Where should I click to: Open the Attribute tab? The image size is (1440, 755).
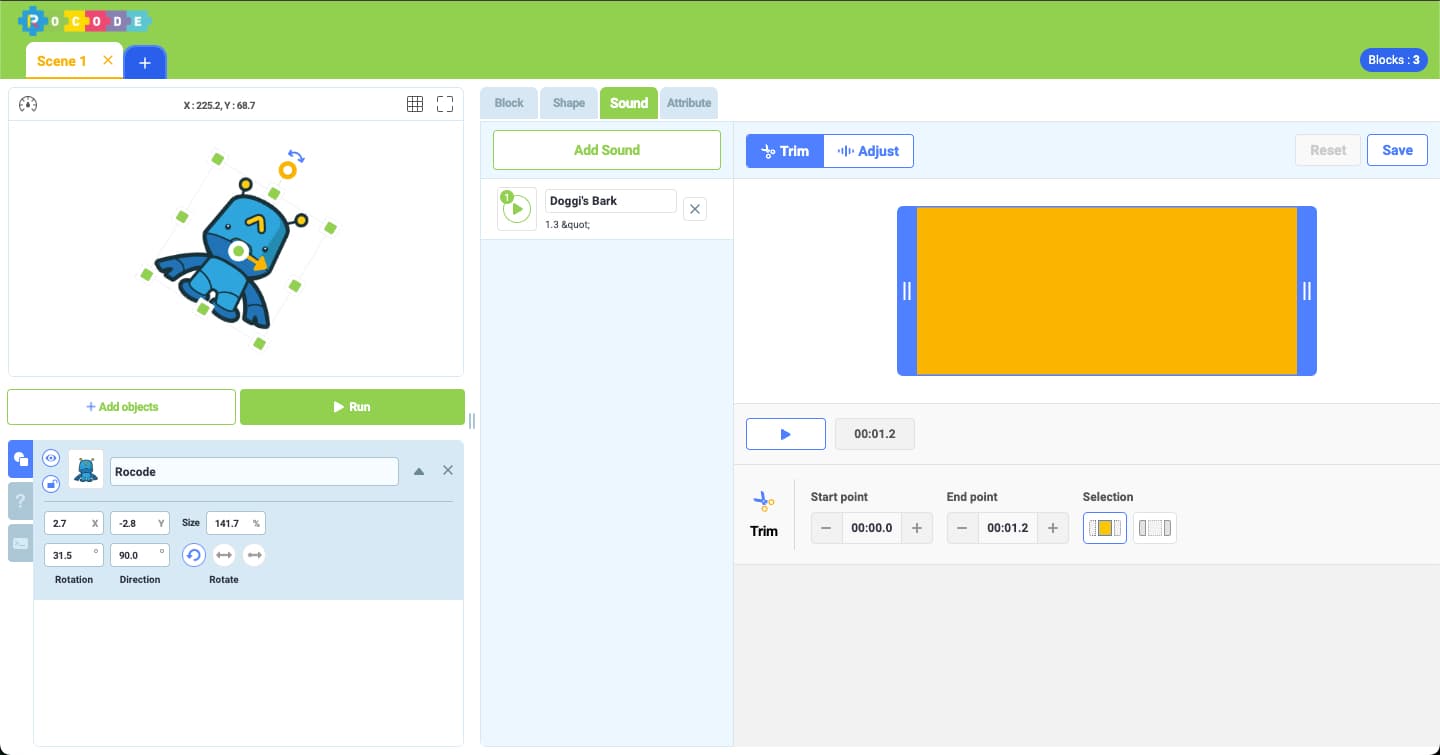click(689, 103)
